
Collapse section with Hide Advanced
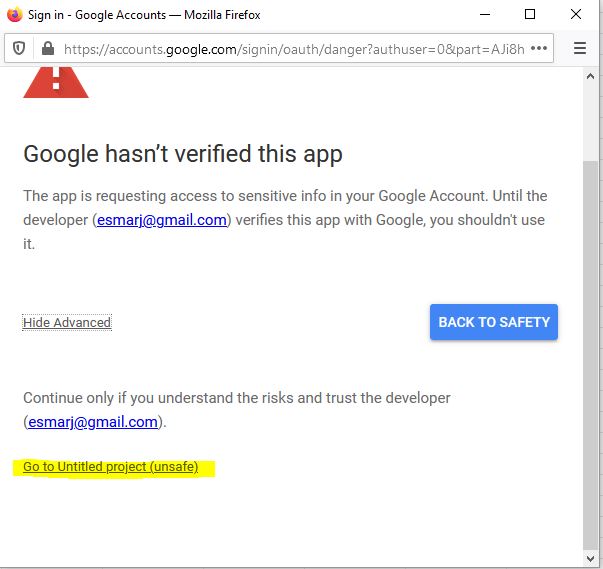point(67,322)
